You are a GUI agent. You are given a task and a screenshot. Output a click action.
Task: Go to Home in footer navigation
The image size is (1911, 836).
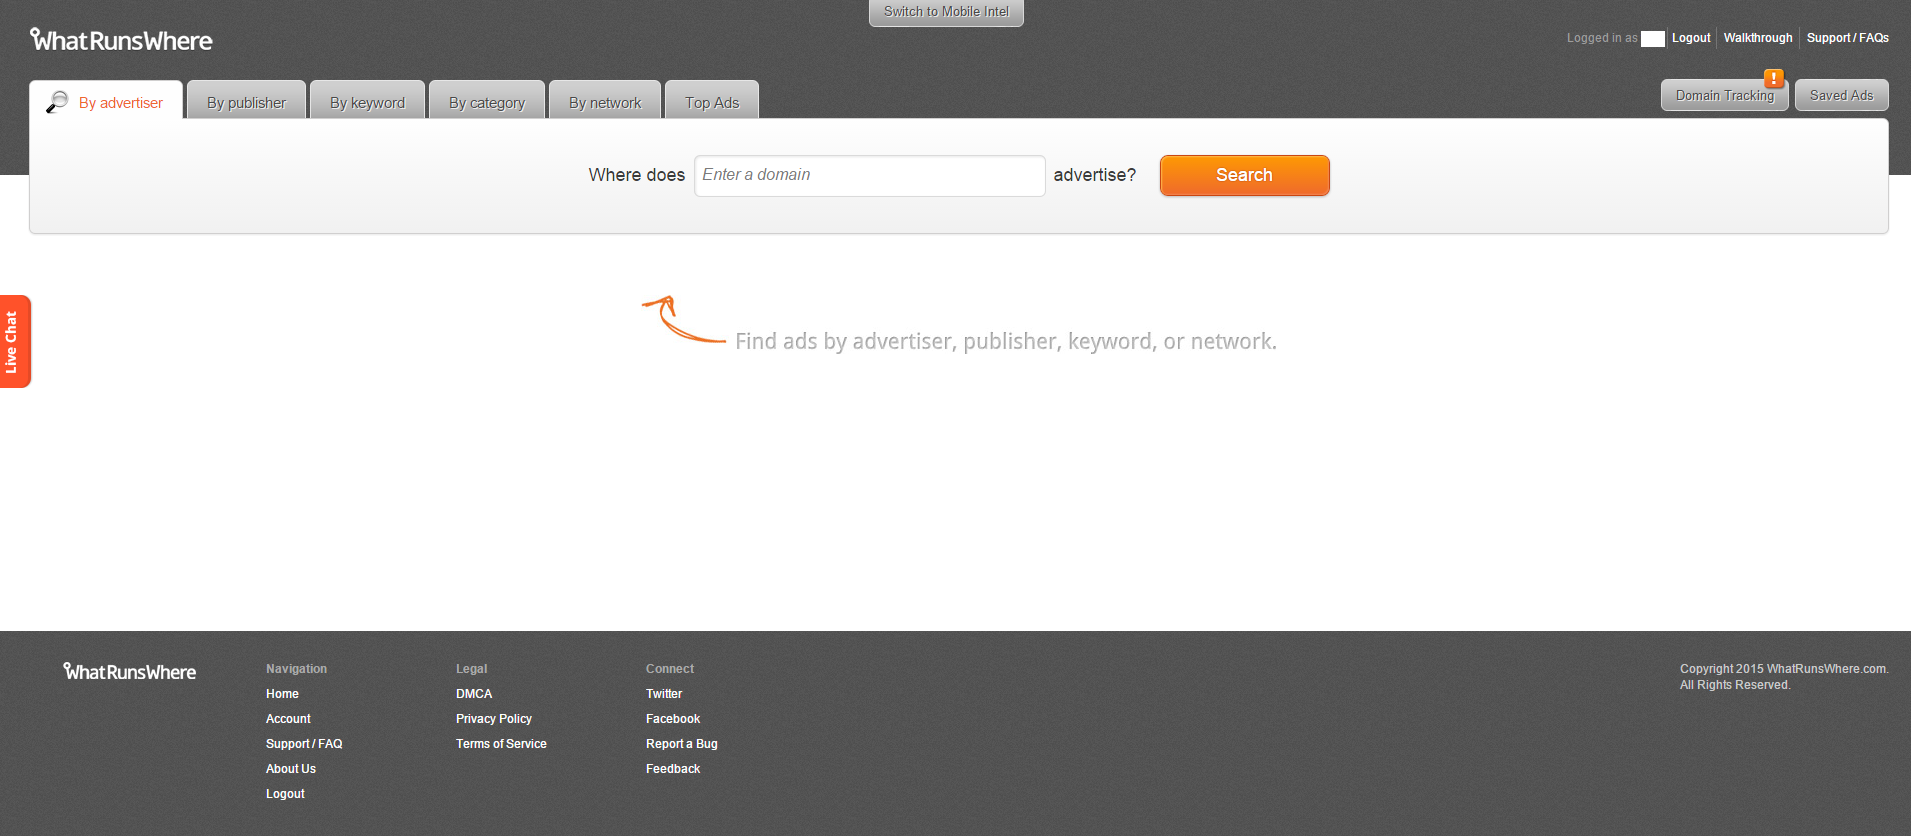click(x=282, y=694)
